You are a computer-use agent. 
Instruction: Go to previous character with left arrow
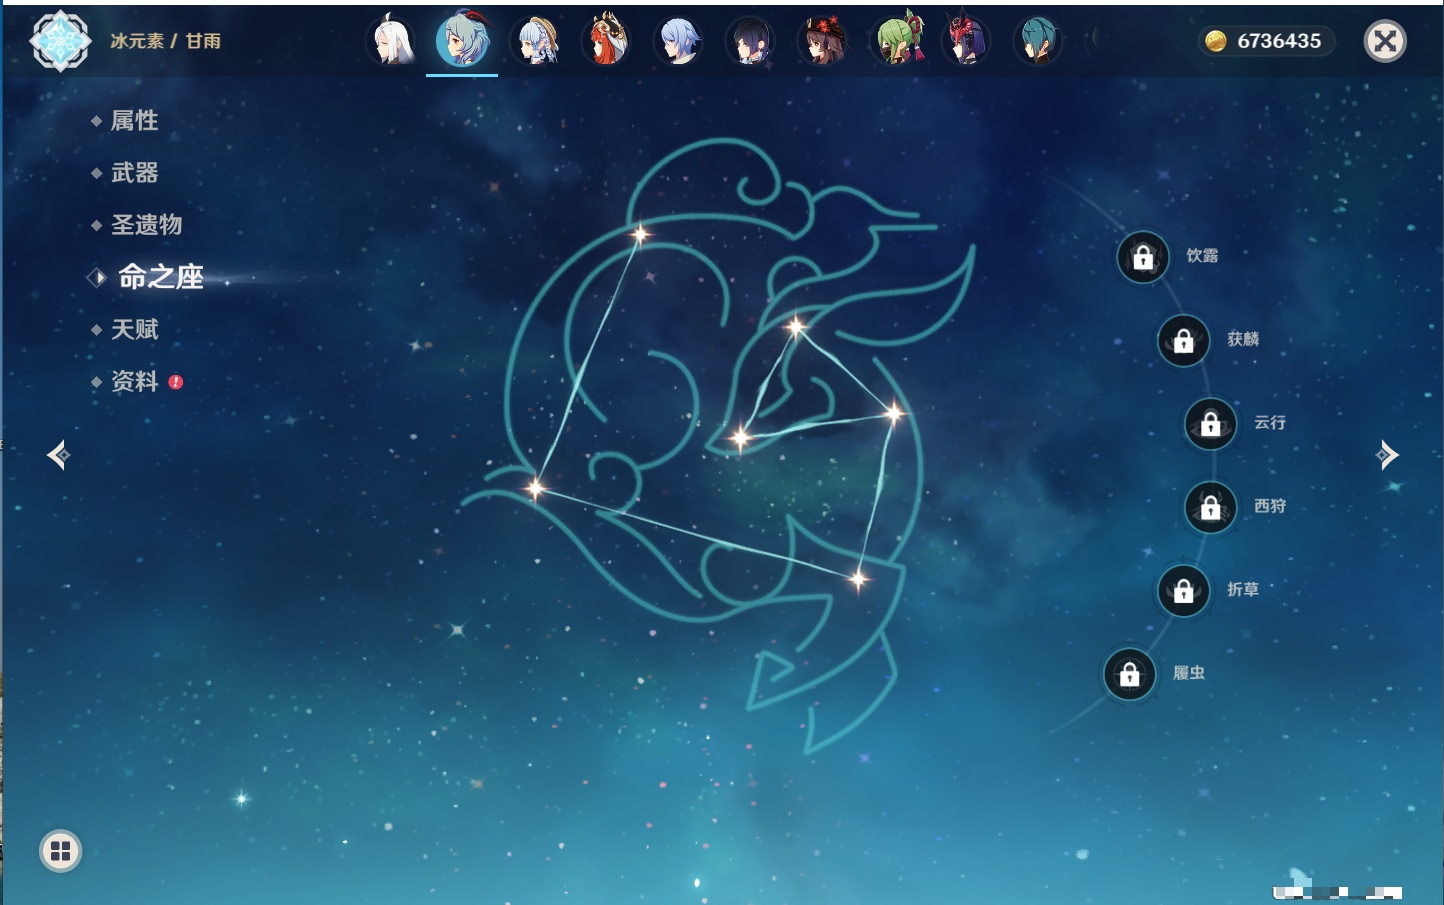coord(58,455)
